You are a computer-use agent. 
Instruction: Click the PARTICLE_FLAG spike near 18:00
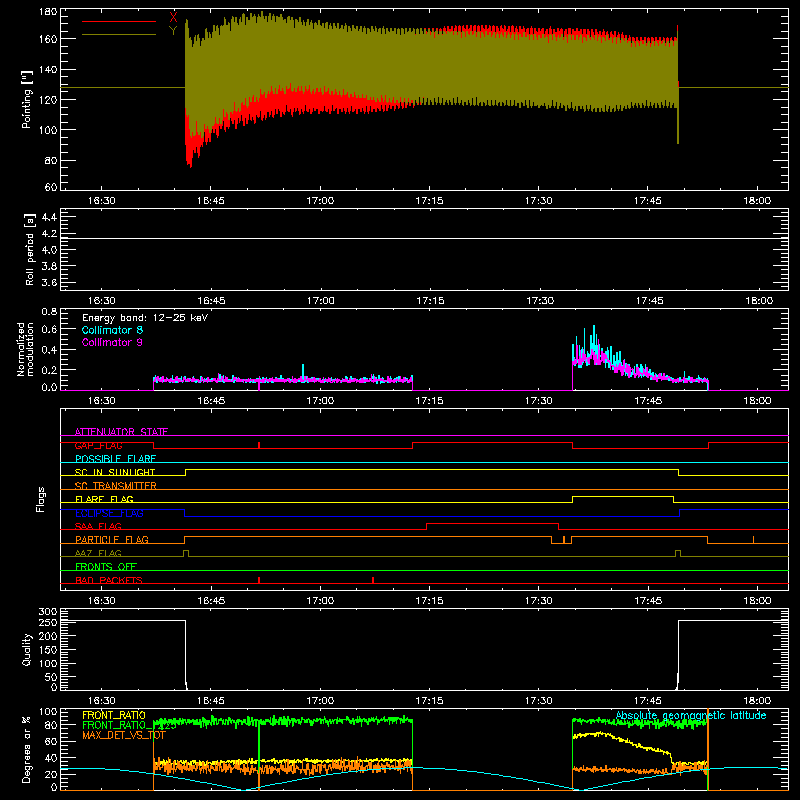tap(754, 540)
